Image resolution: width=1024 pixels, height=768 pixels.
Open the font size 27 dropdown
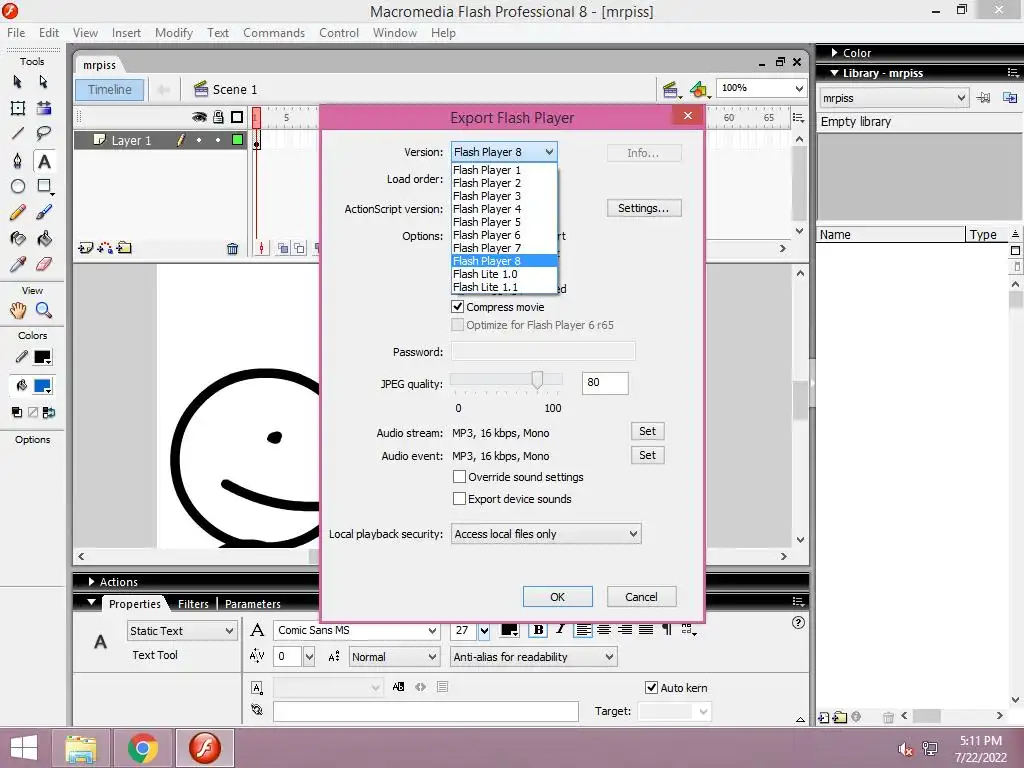tap(484, 631)
